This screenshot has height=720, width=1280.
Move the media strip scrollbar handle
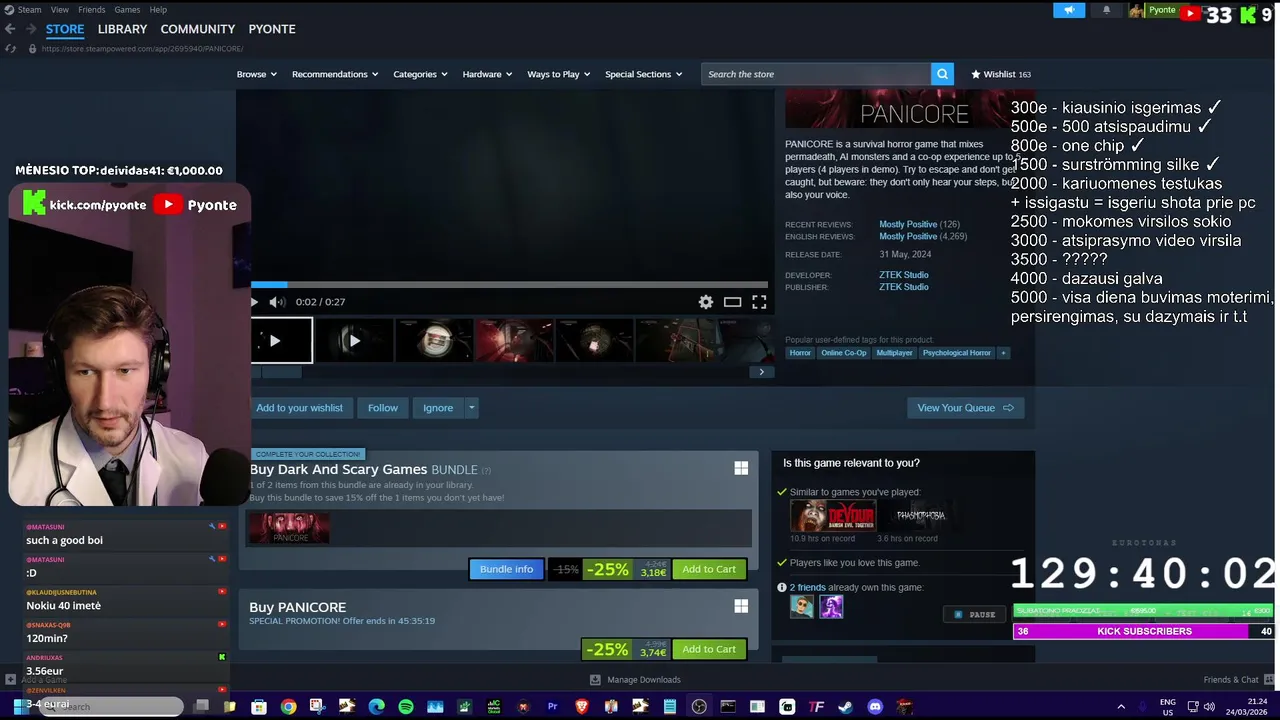click(x=281, y=372)
